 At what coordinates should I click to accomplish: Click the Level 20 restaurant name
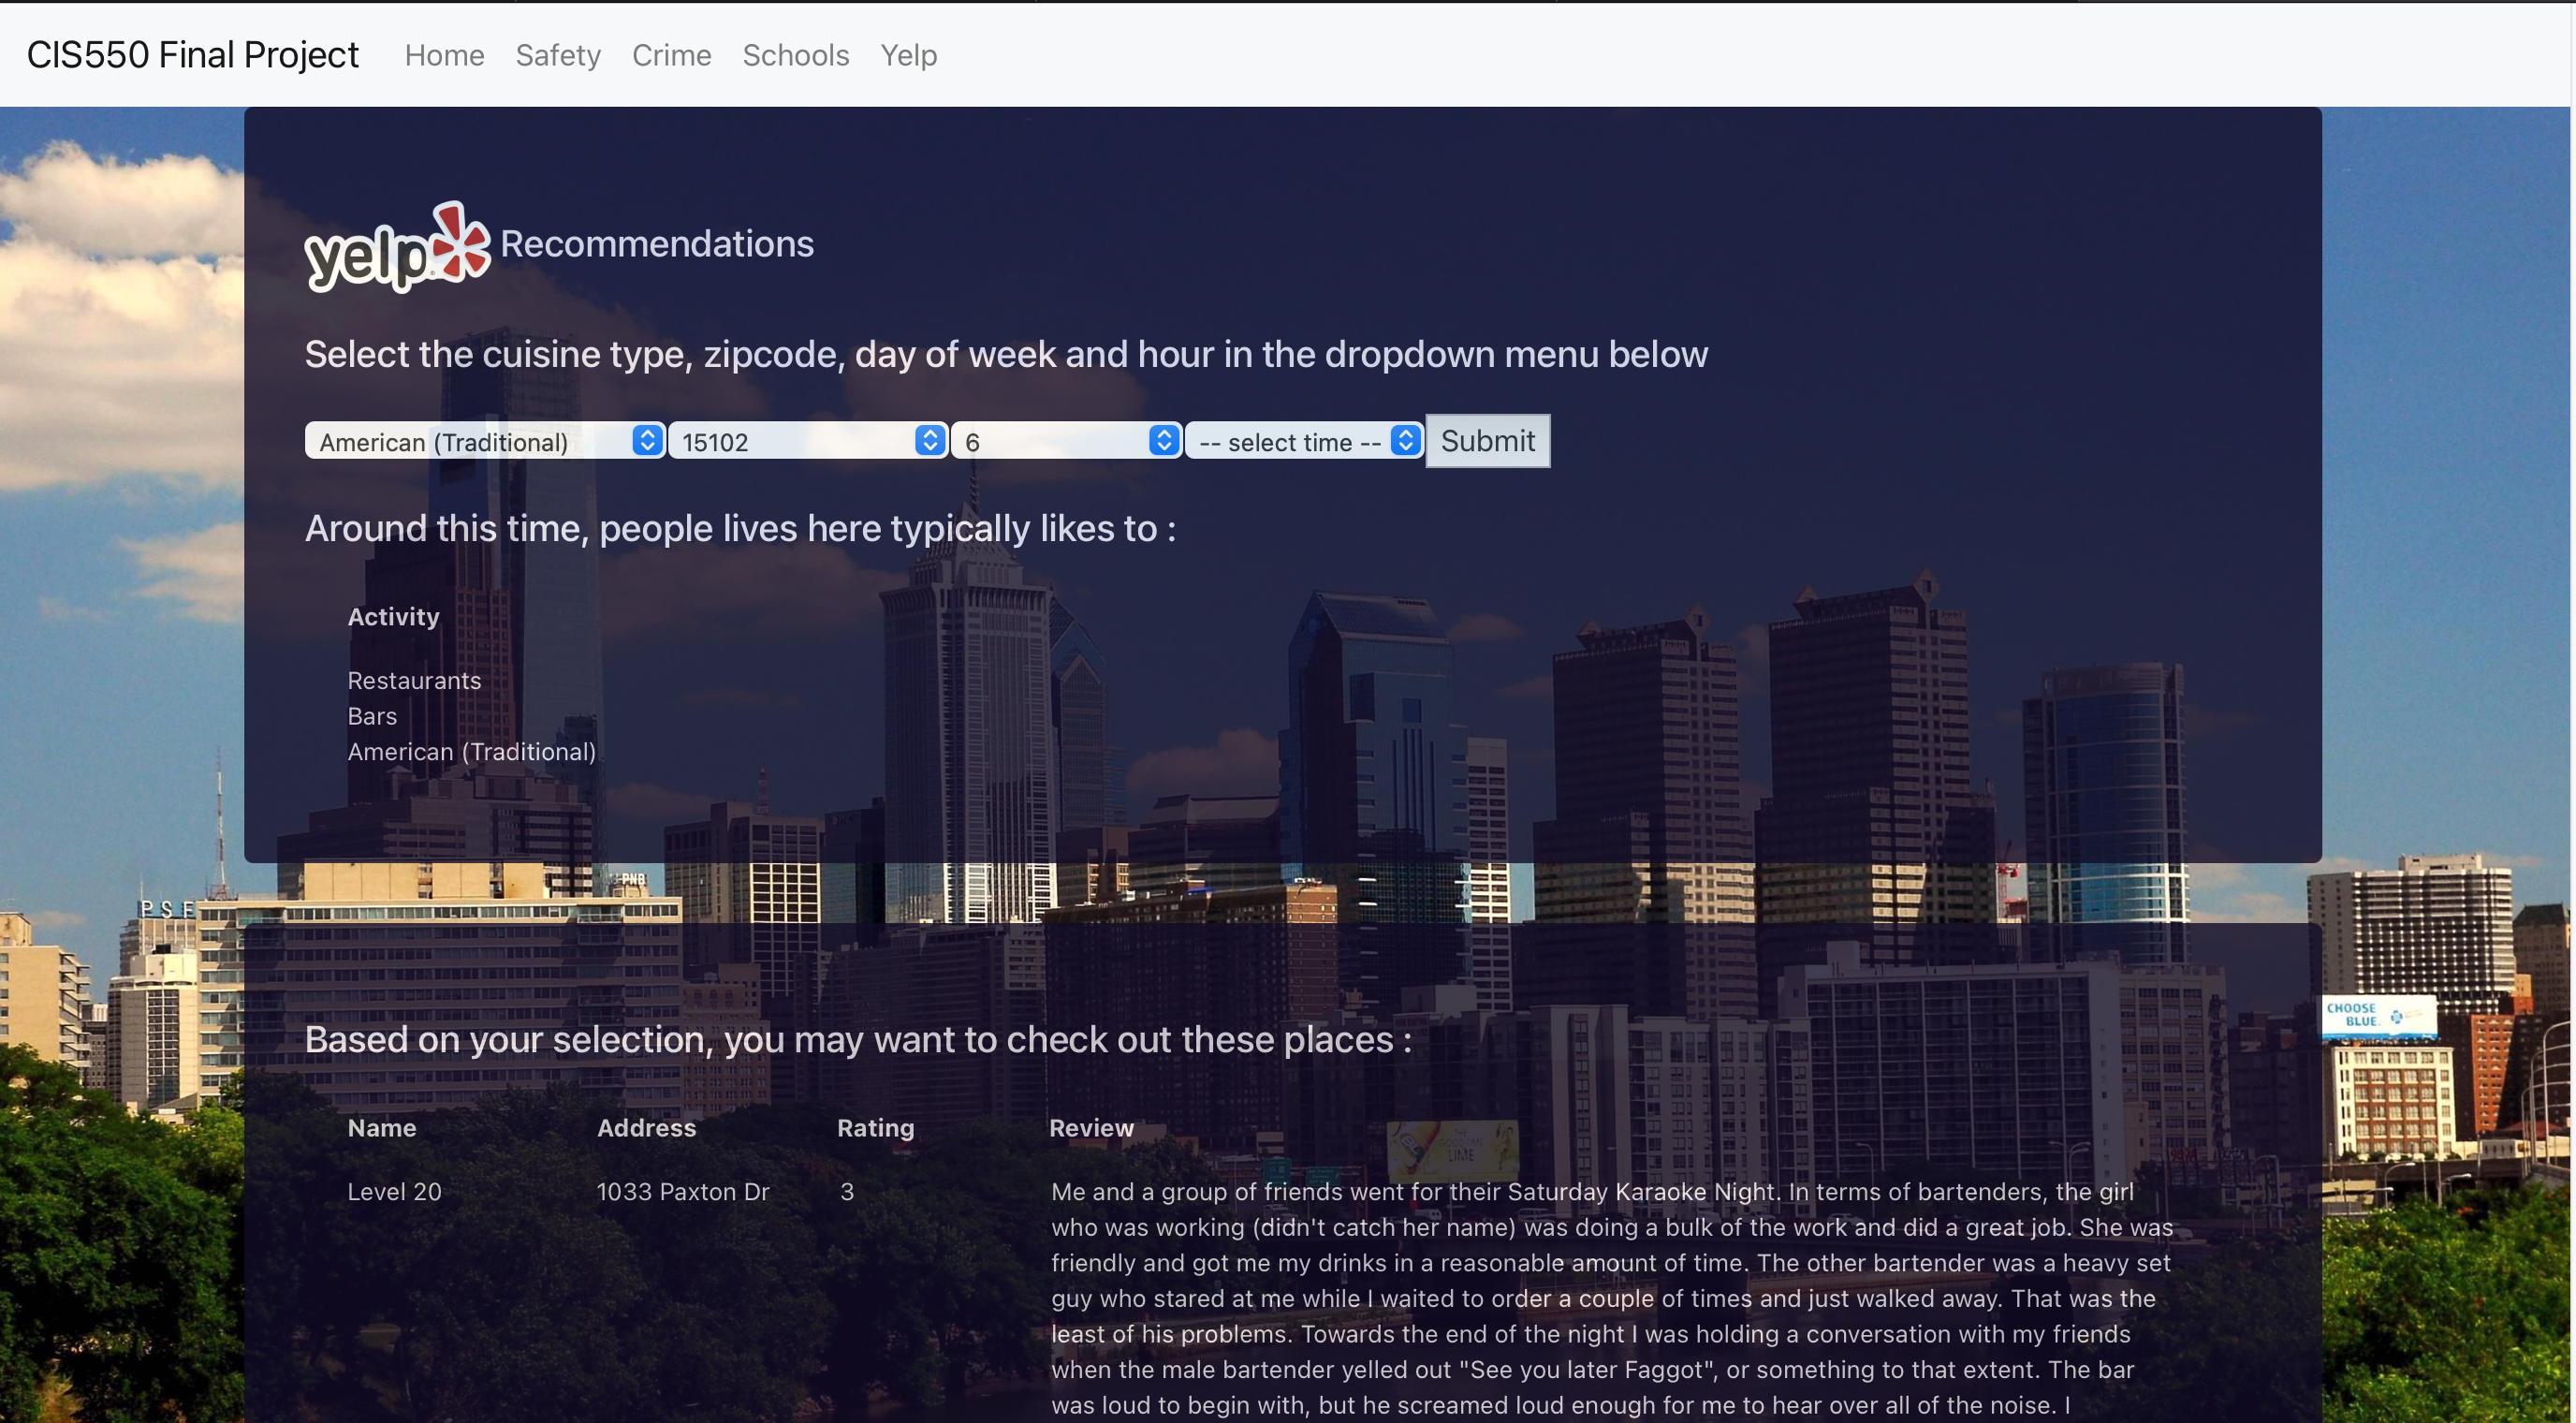click(394, 1192)
